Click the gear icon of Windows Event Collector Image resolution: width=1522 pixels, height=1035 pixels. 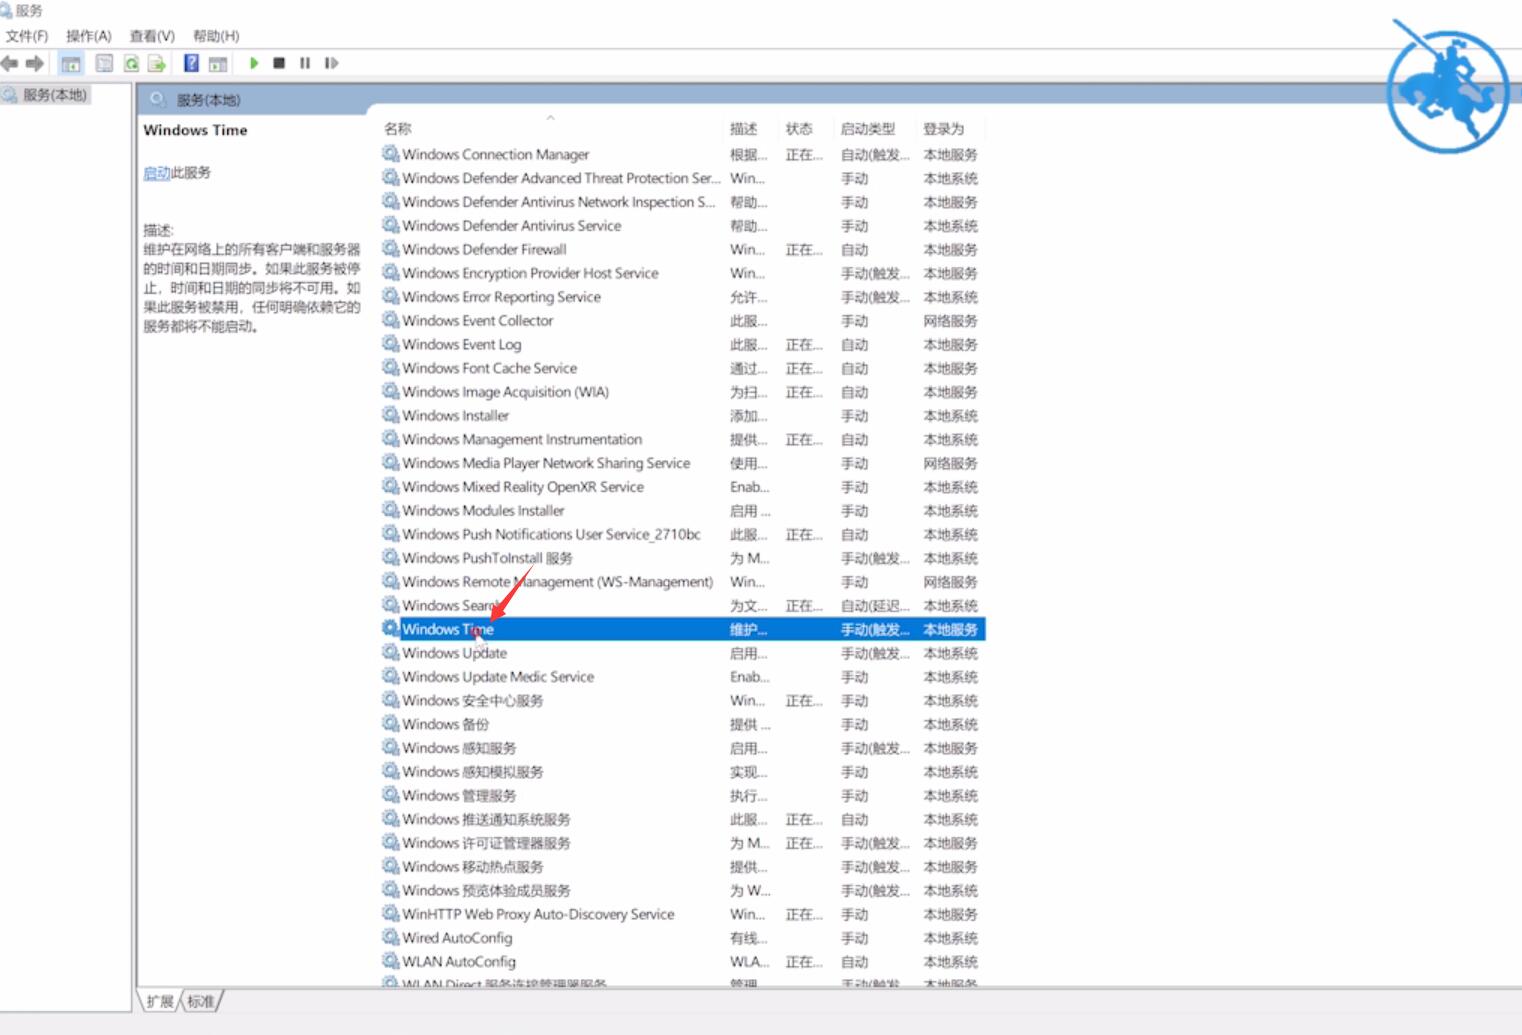391,320
